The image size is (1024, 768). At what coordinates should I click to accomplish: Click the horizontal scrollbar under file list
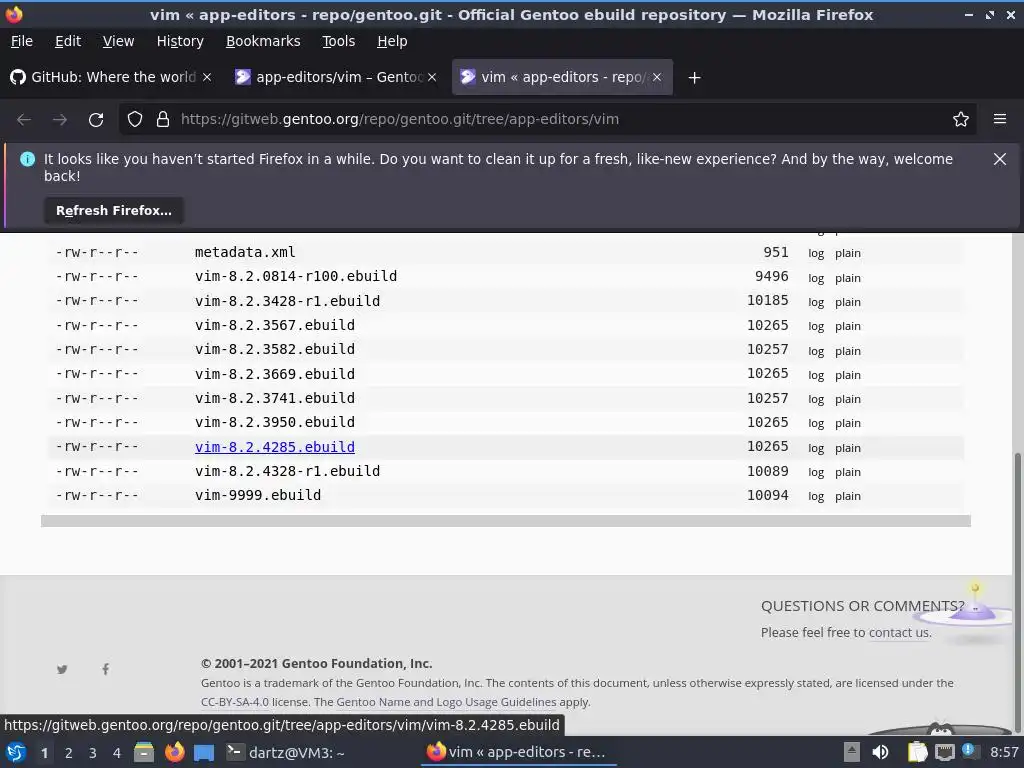tap(505, 521)
